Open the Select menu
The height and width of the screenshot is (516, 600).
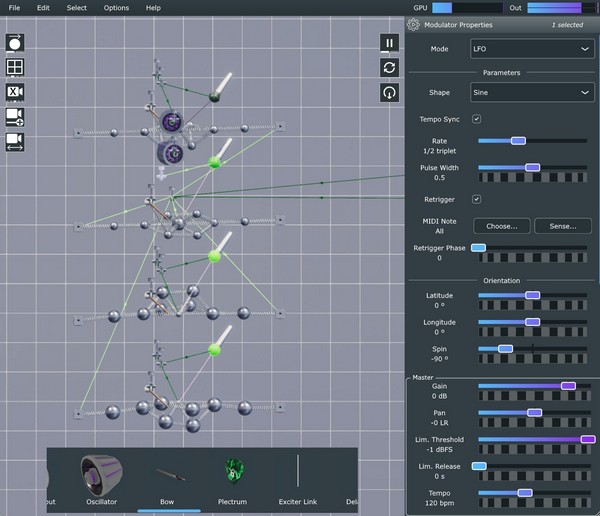pos(76,7)
